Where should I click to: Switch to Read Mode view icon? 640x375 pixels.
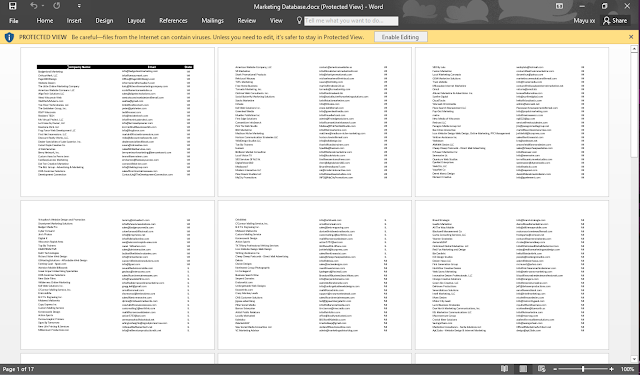[505, 369]
